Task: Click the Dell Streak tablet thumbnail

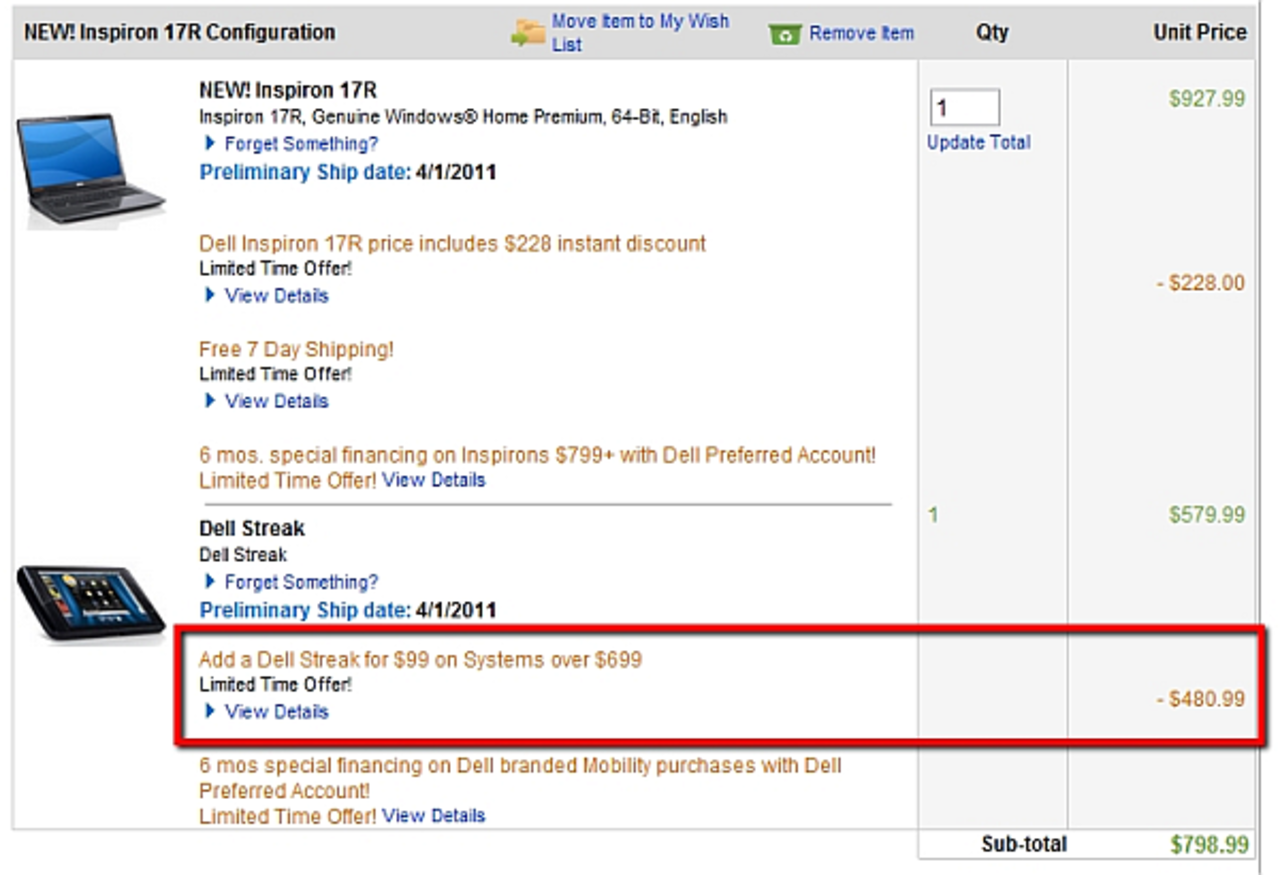Action: (90, 601)
